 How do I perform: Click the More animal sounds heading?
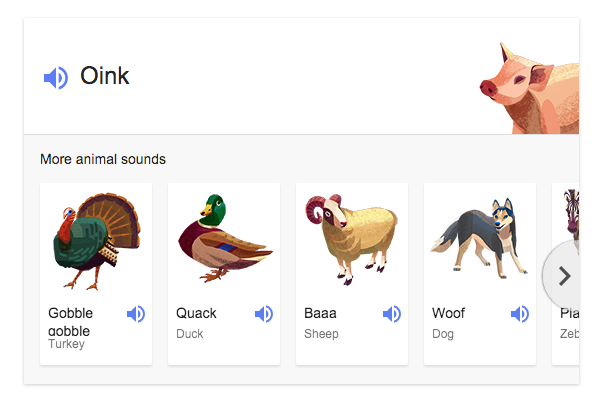103,159
